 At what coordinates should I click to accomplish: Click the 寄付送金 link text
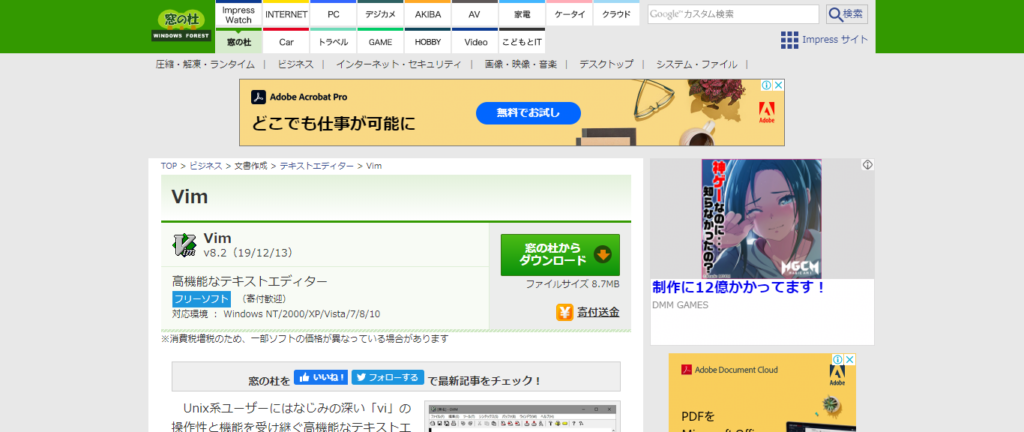pos(598,313)
